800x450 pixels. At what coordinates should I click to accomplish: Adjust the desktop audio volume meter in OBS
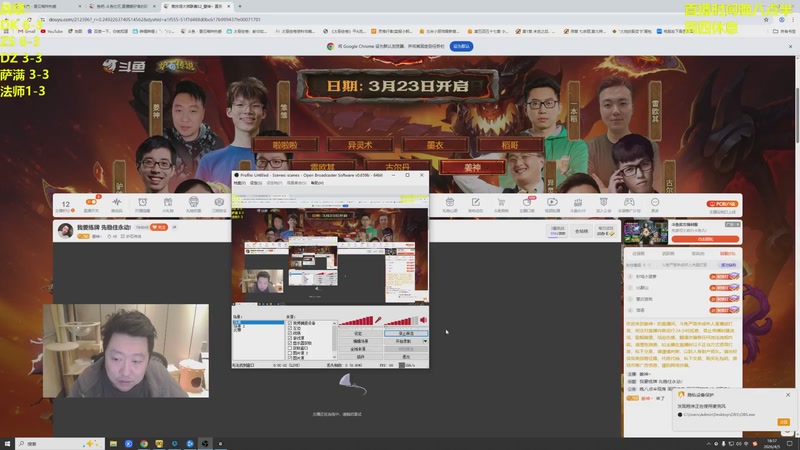401,320
